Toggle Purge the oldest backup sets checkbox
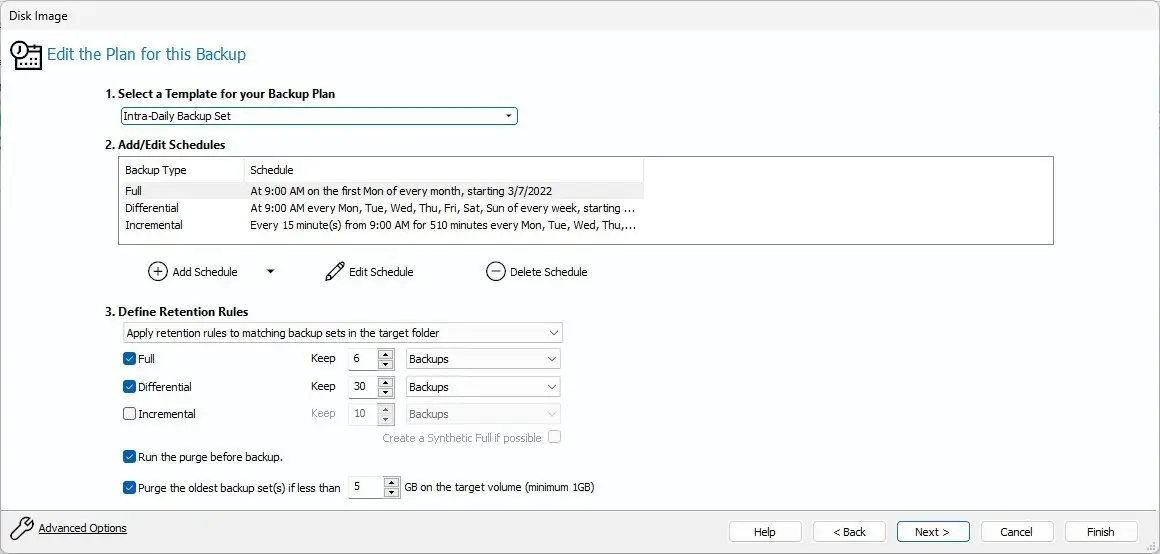Image resolution: width=1160 pixels, height=554 pixels. click(129, 487)
